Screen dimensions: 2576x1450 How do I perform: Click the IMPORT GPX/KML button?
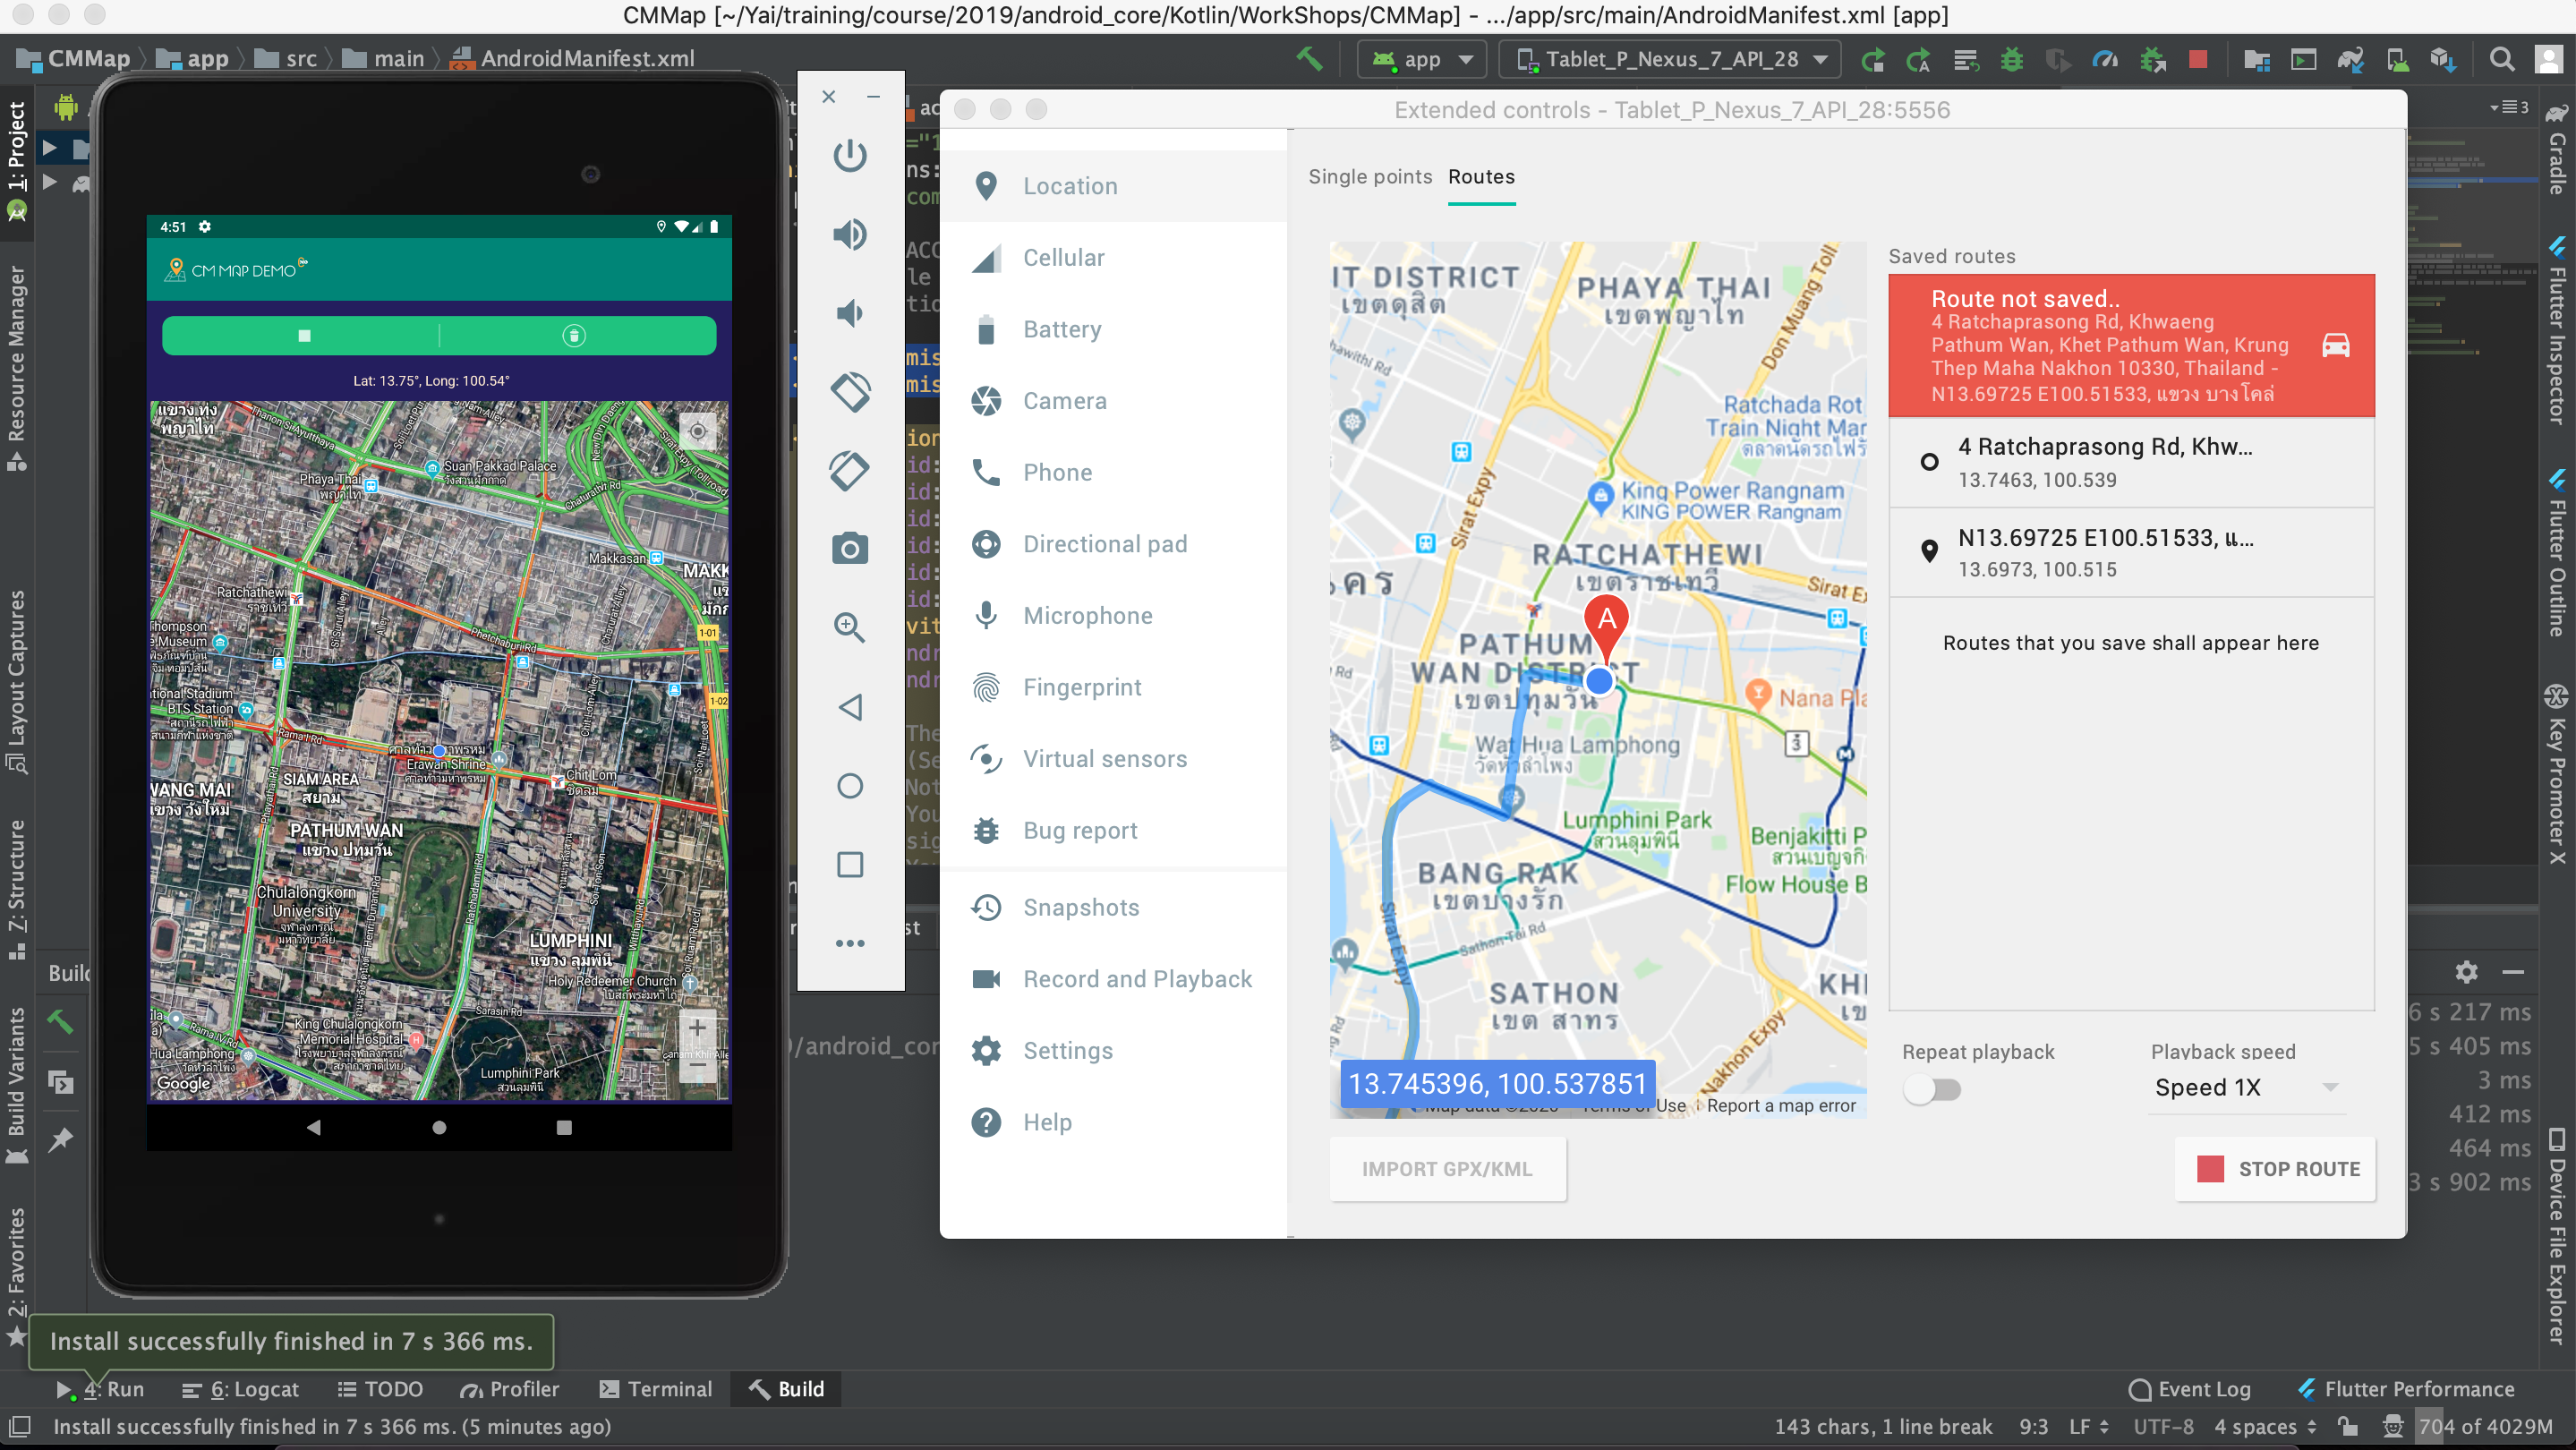(x=1446, y=1169)
